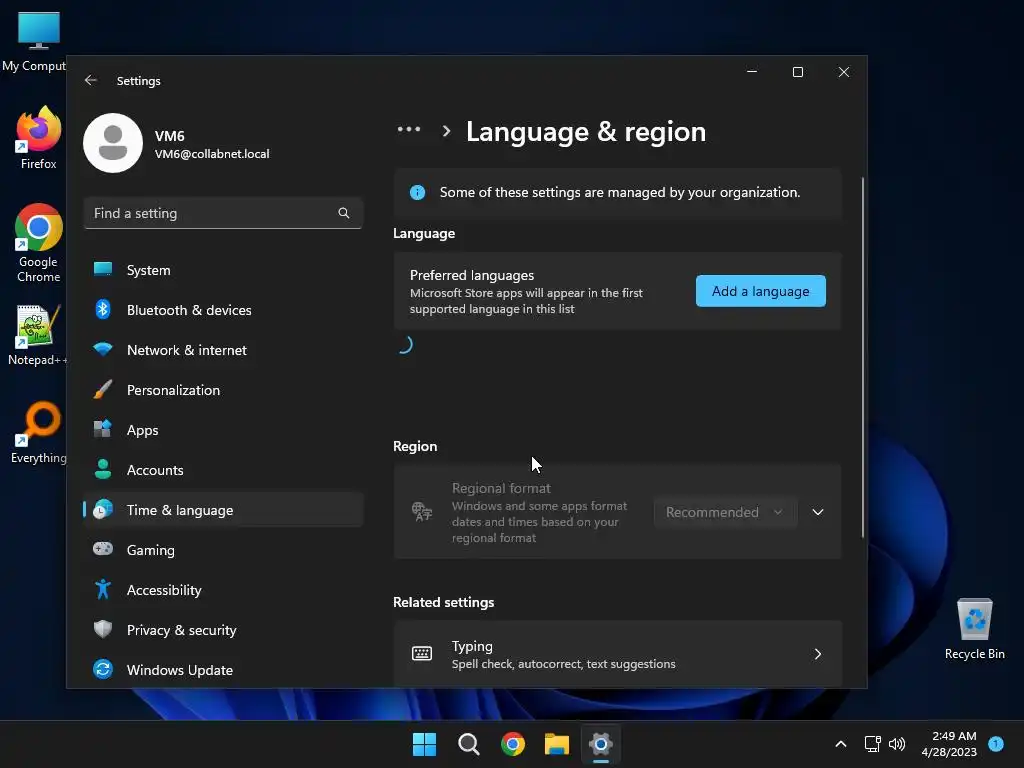Open the Google Chrome desktop shortcut
The height and width of the screenshot is (768, 1024).
[x=39, y=243]
